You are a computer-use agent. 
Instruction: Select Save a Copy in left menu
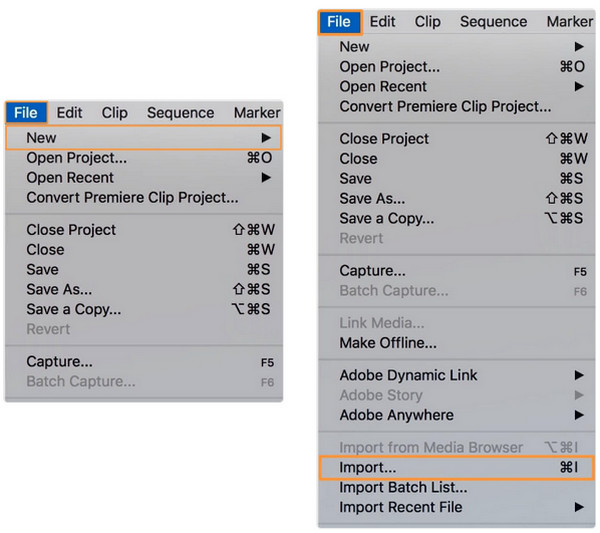pos(144,309)
